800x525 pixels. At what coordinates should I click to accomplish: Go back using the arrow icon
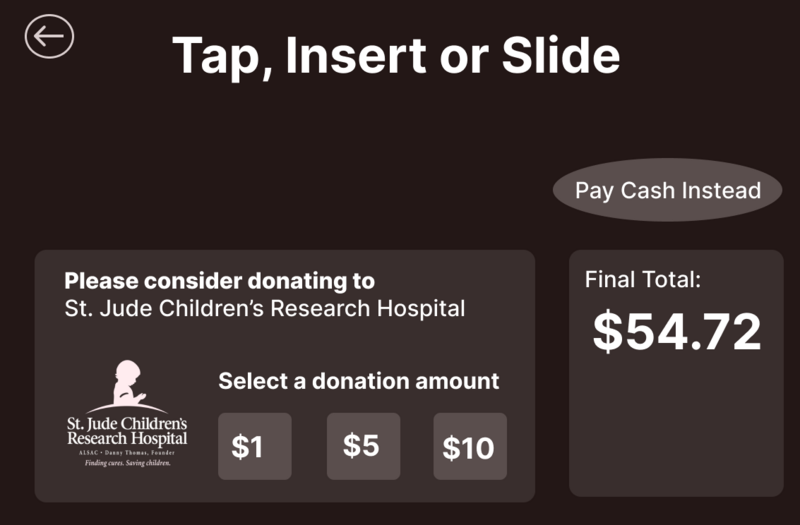49,36
